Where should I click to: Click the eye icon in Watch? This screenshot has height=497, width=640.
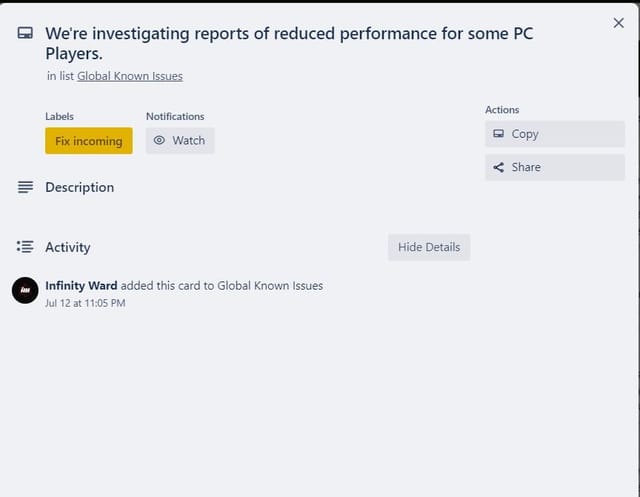[x=159, y=141]
